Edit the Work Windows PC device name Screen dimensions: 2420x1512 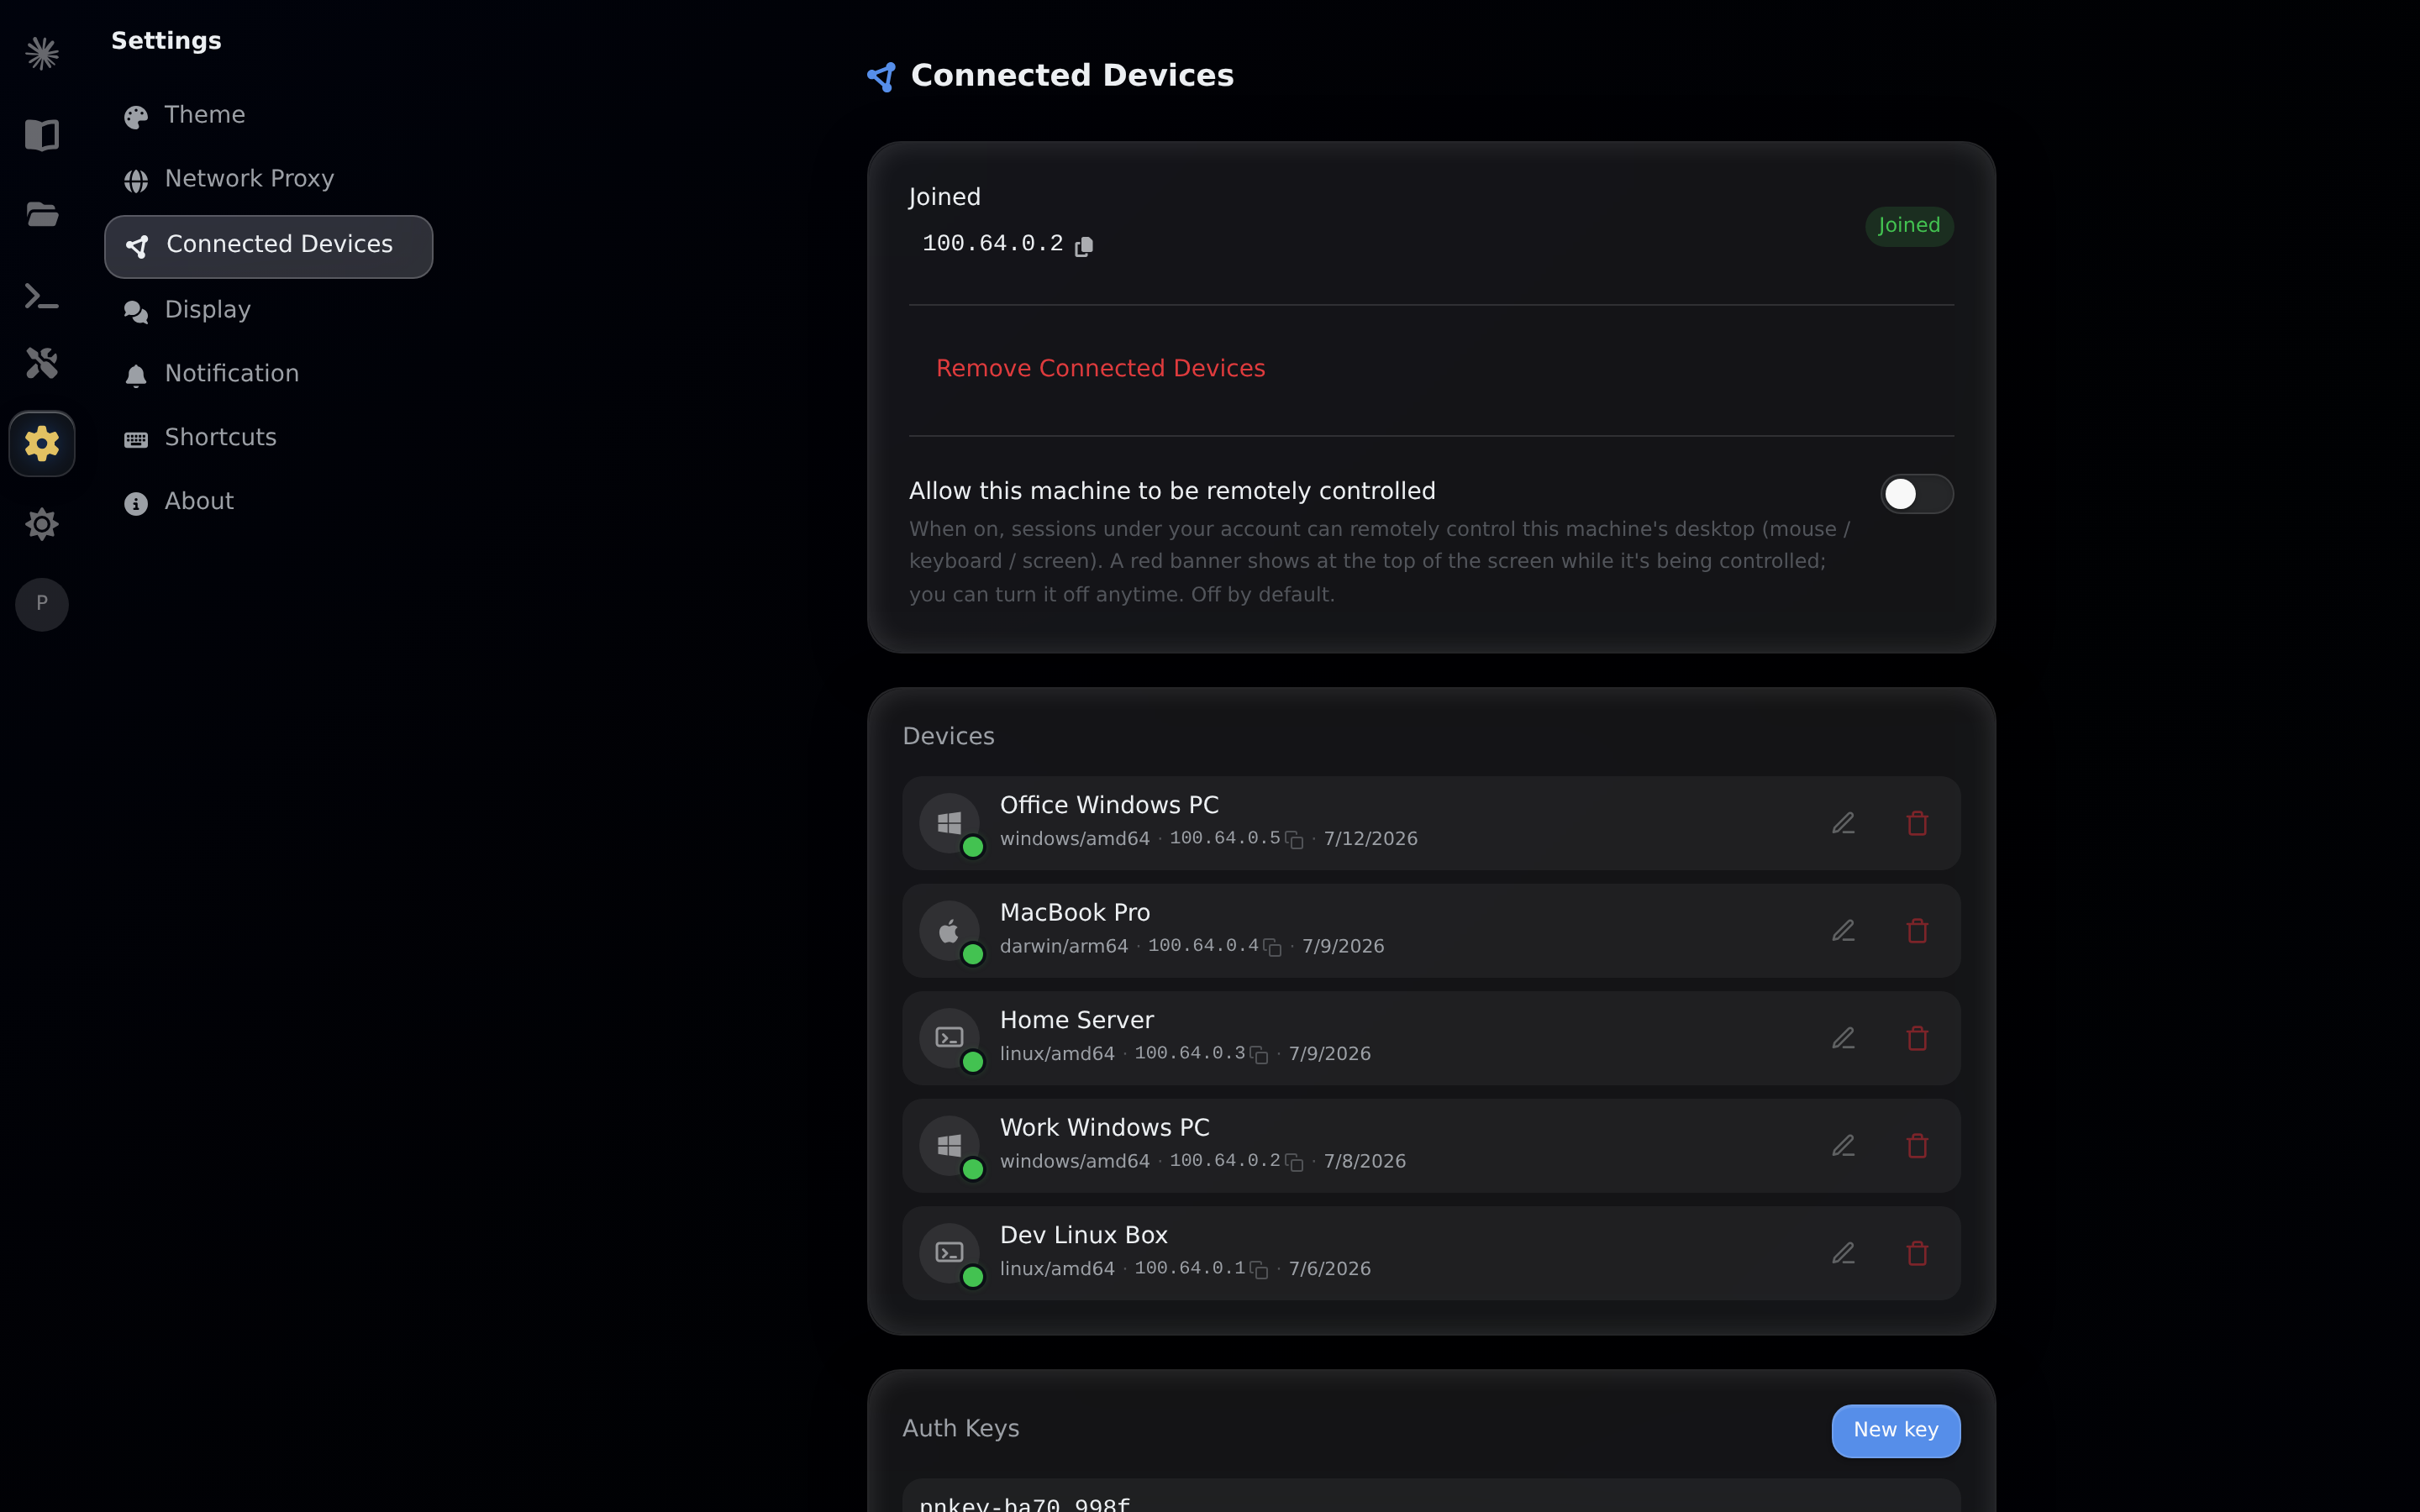(1843, 1146)
